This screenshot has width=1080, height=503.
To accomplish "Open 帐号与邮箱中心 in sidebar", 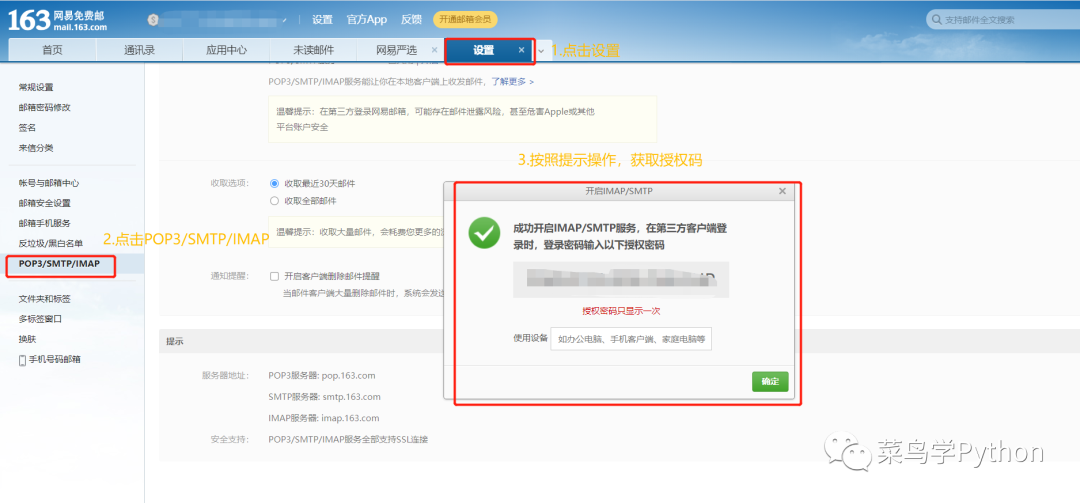I will pos(49,183).
